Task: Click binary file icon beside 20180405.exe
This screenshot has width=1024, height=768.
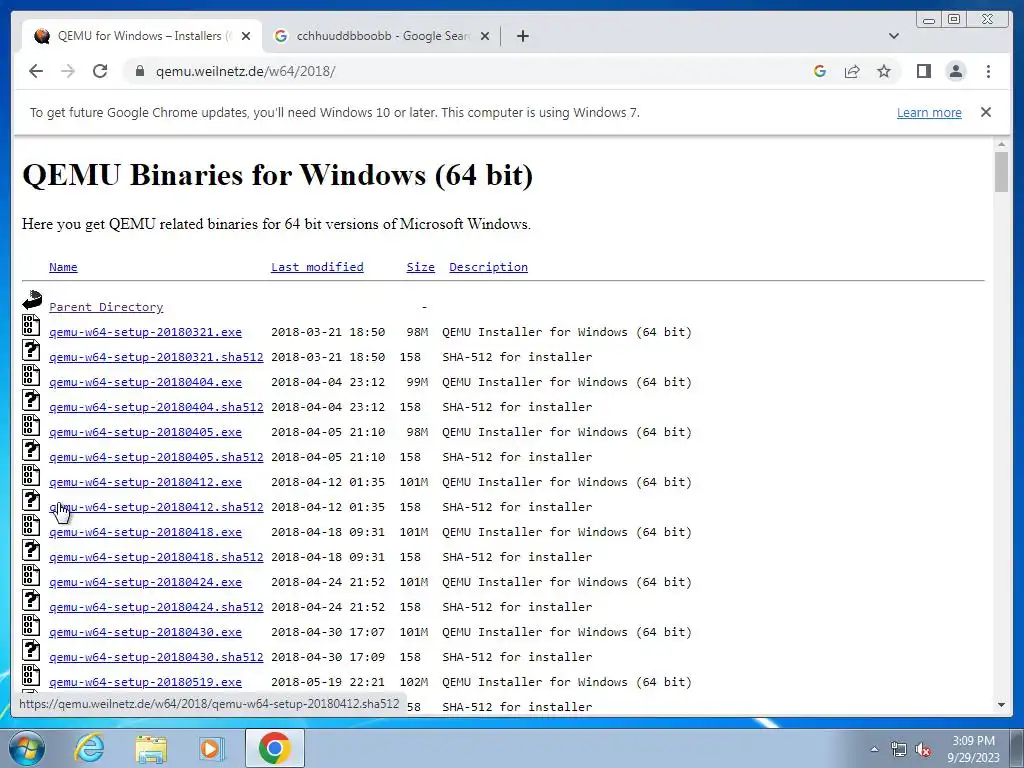Action: pyautogui.click(x=31, y=424)
